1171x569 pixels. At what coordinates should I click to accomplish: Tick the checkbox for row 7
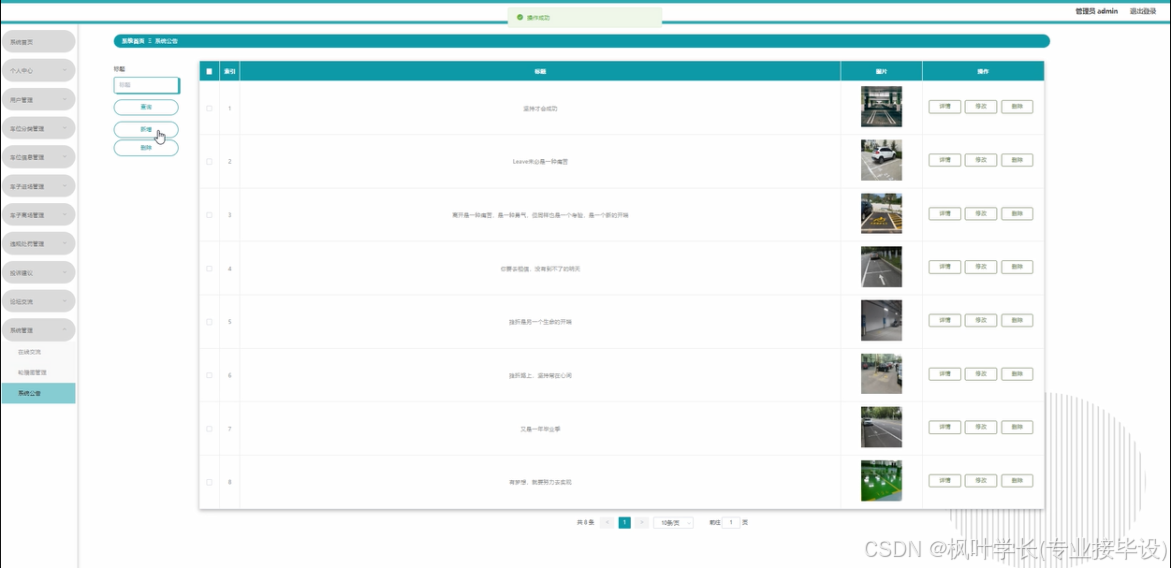pyautogui.click(x=209, y=429)
